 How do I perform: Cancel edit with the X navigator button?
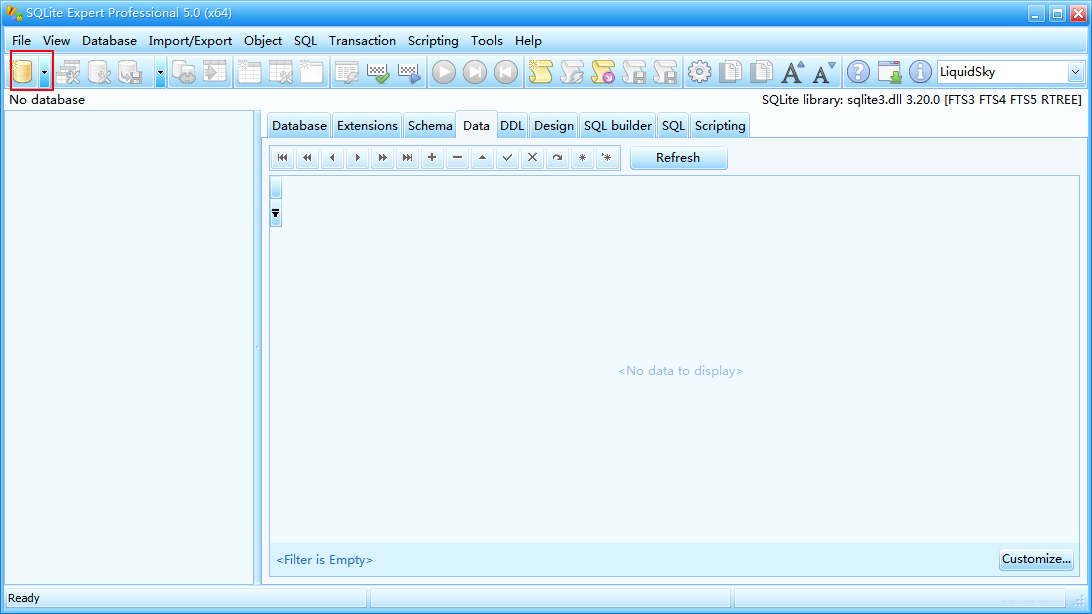point(532,158)
